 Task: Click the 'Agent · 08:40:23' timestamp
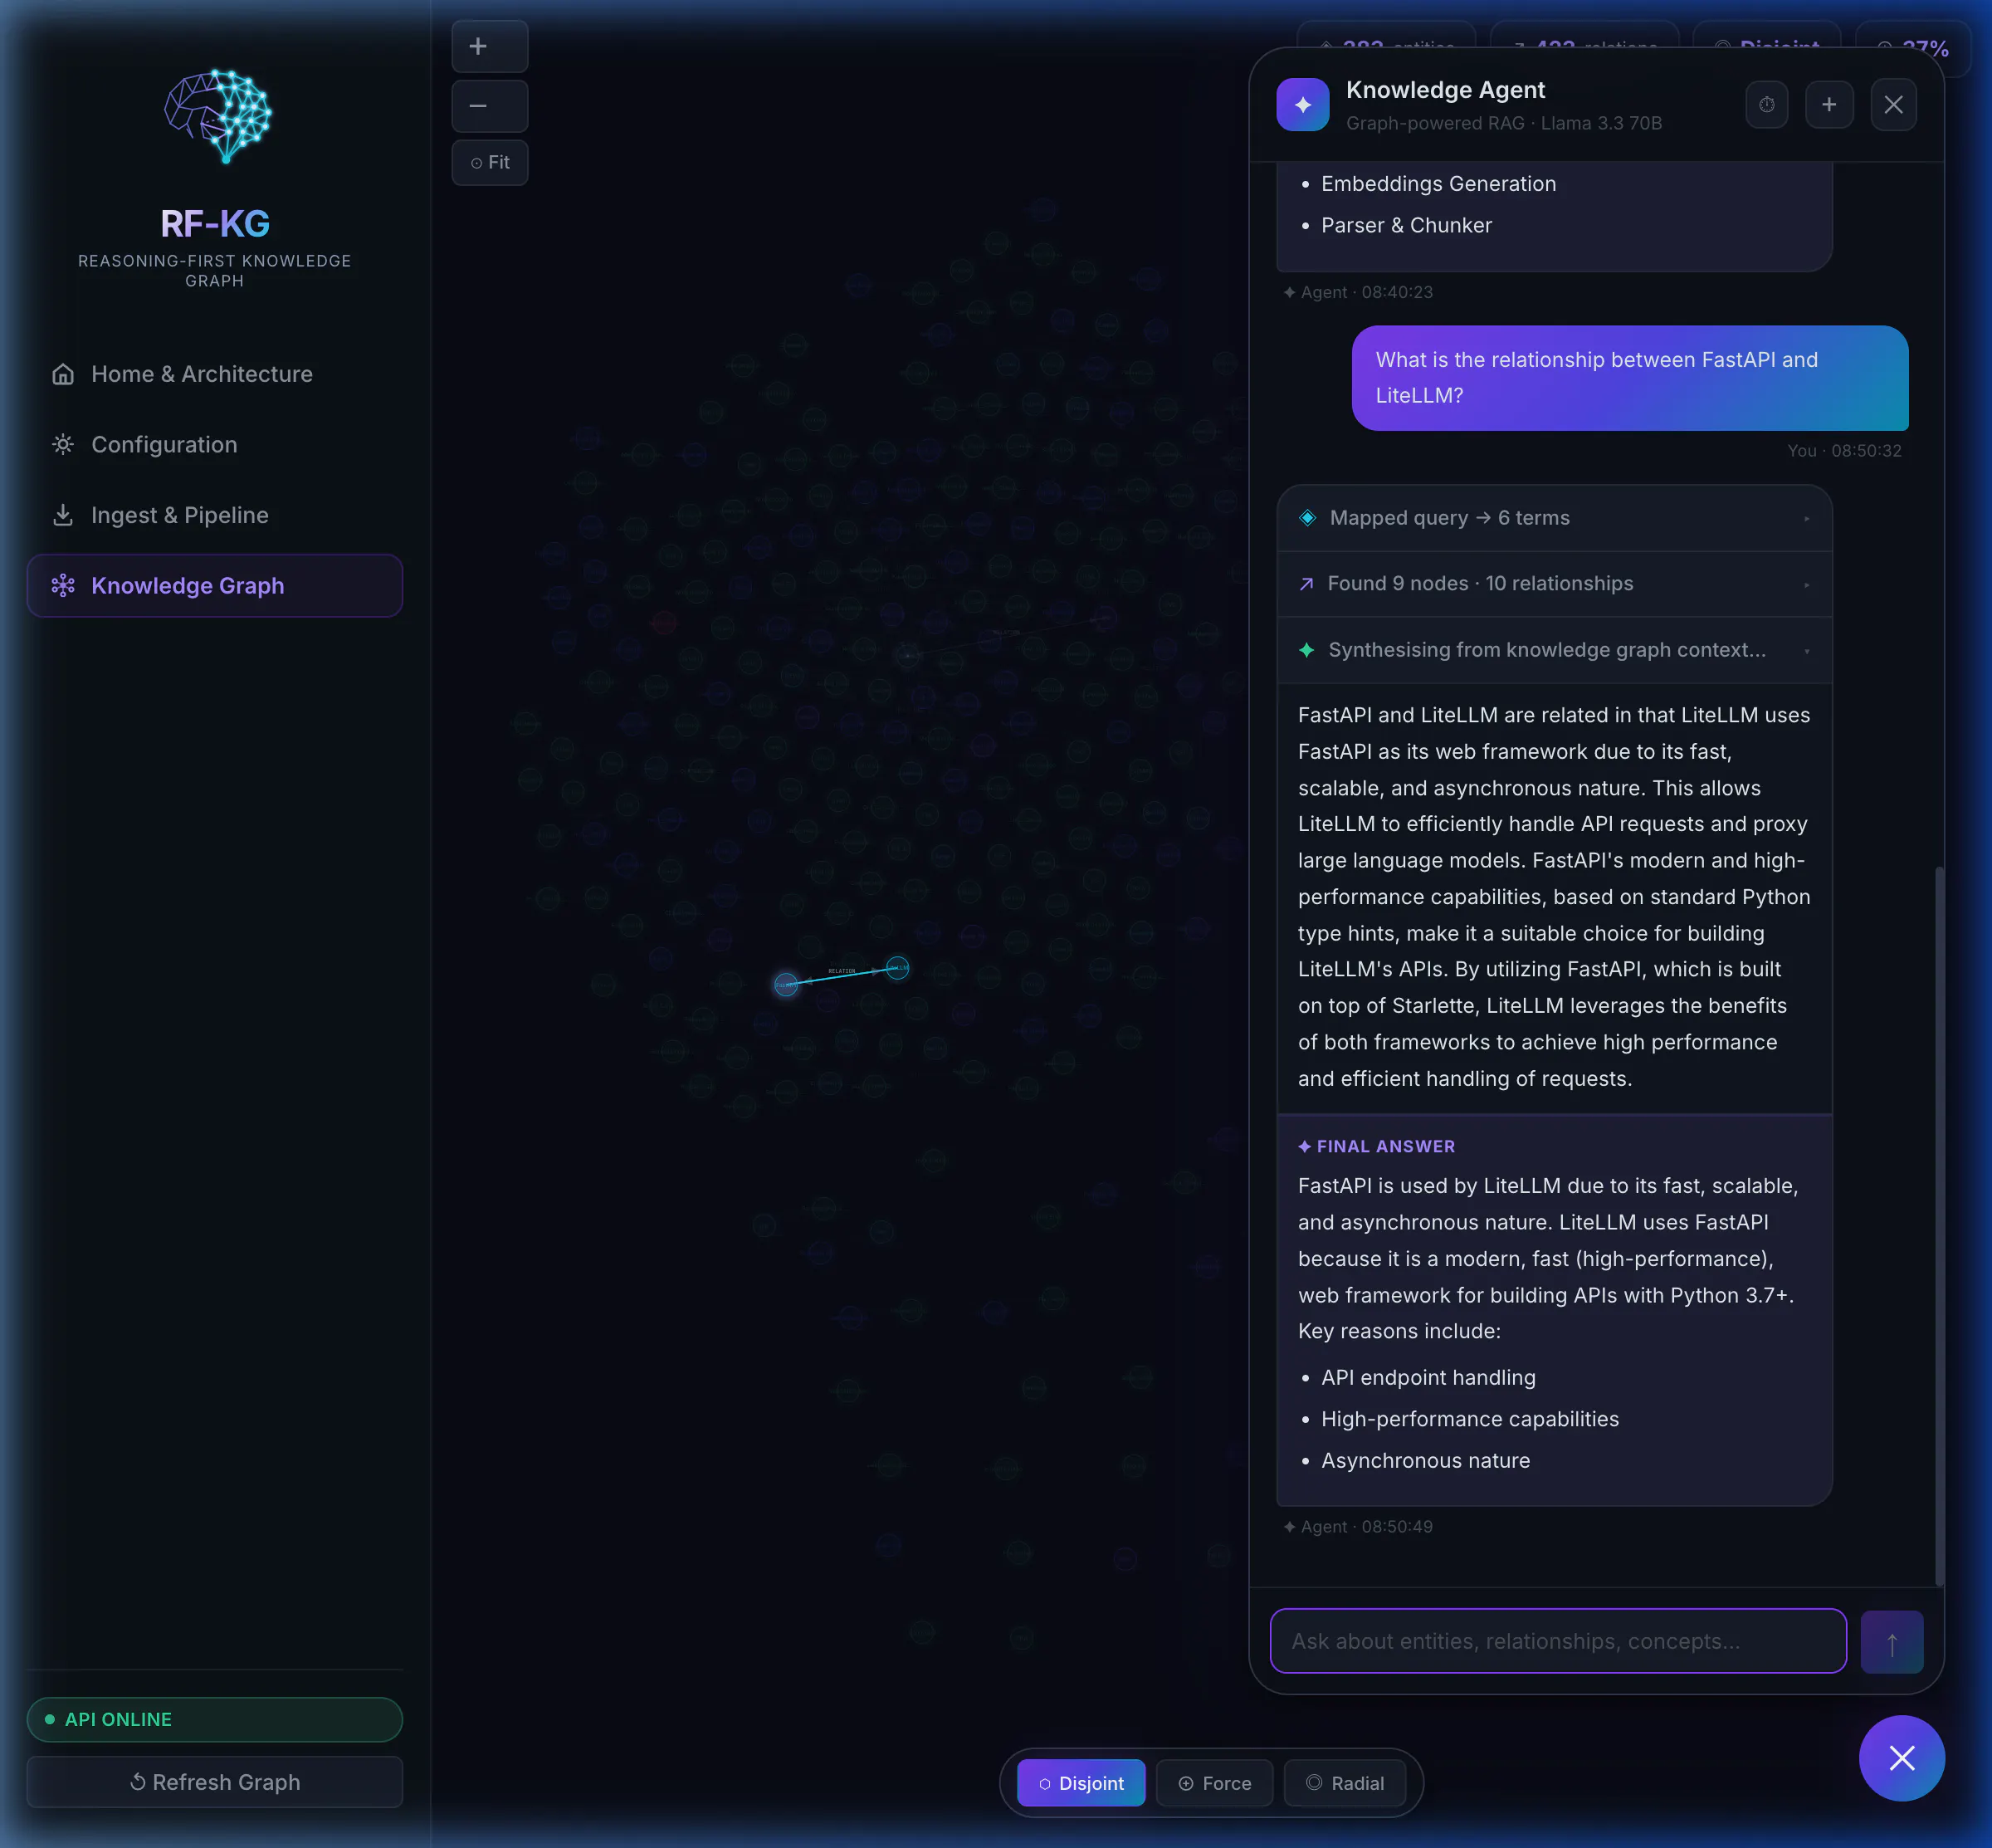1358,292
